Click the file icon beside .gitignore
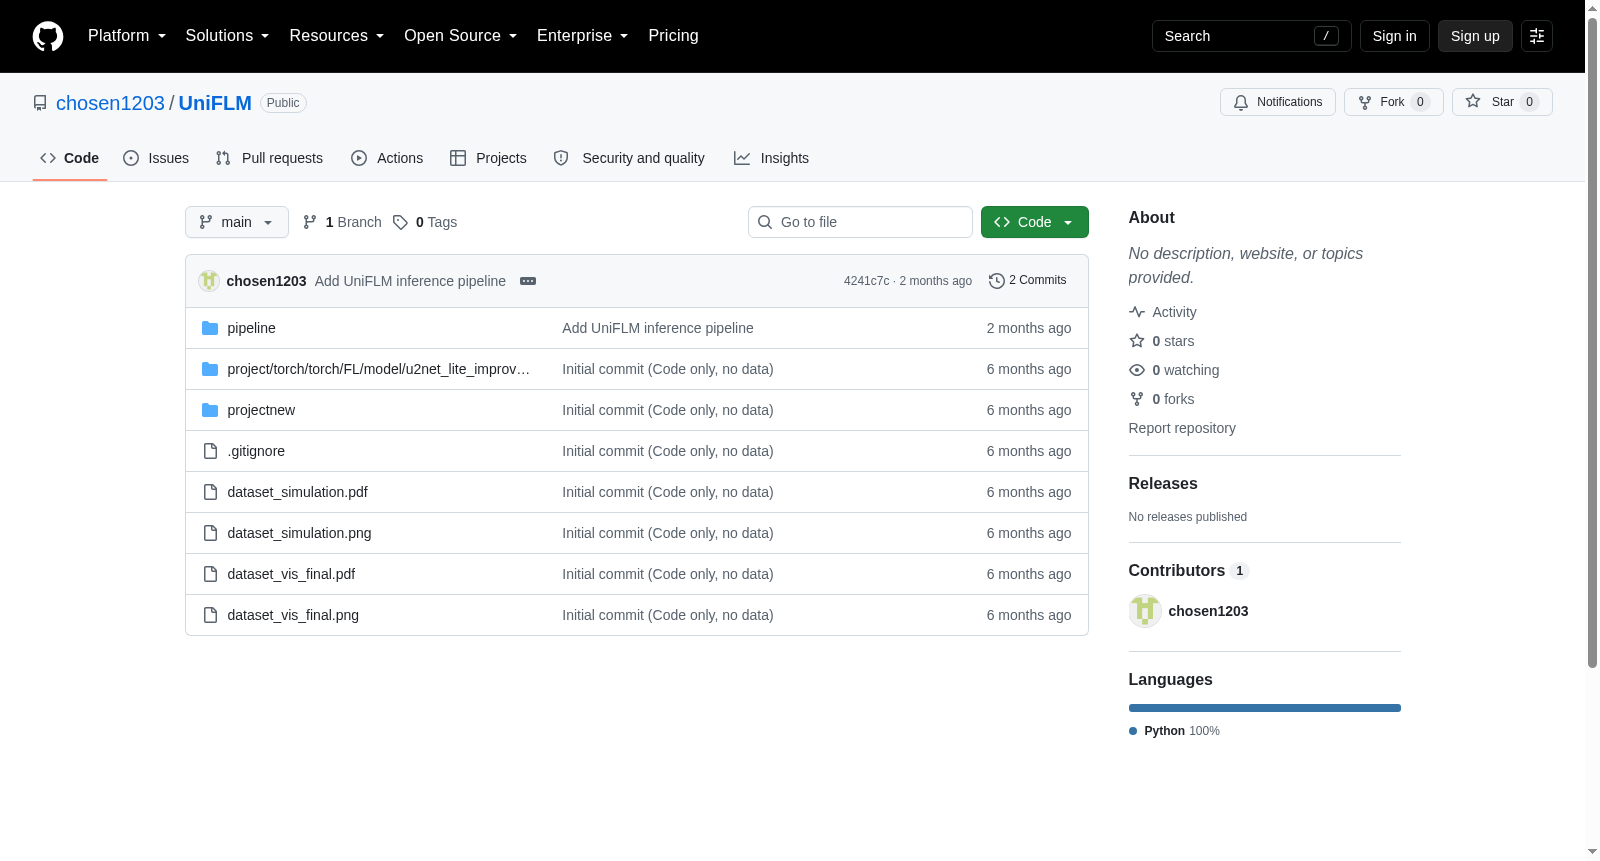 [210, 451]
